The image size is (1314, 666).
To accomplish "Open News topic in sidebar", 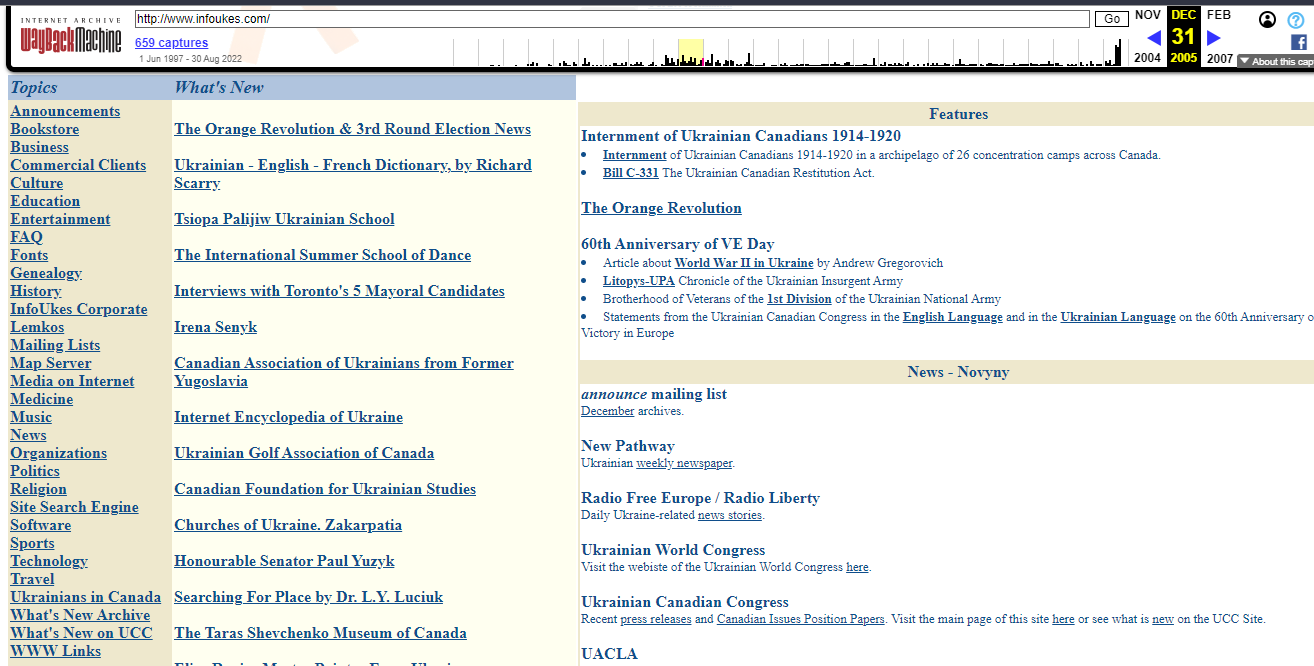I will click(x=28, y=435).
